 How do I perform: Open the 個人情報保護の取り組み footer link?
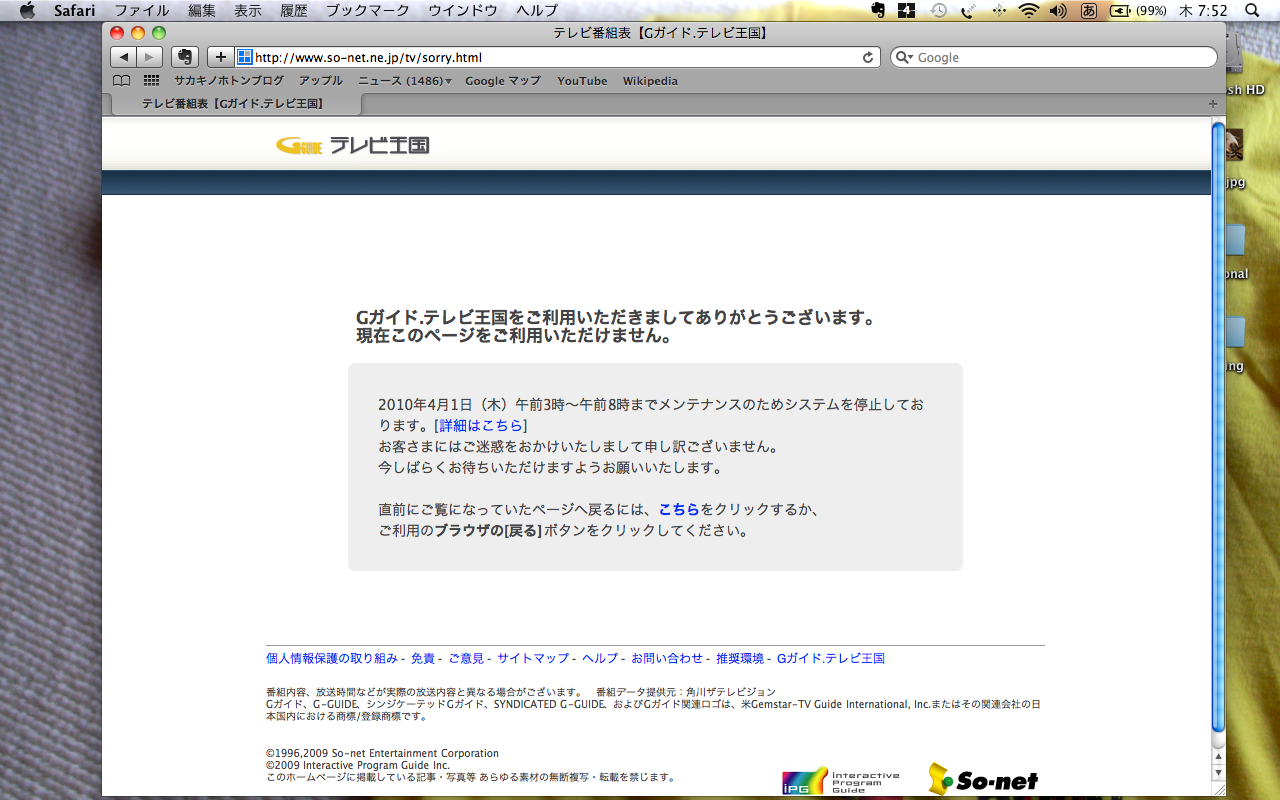tap(332, 658)
